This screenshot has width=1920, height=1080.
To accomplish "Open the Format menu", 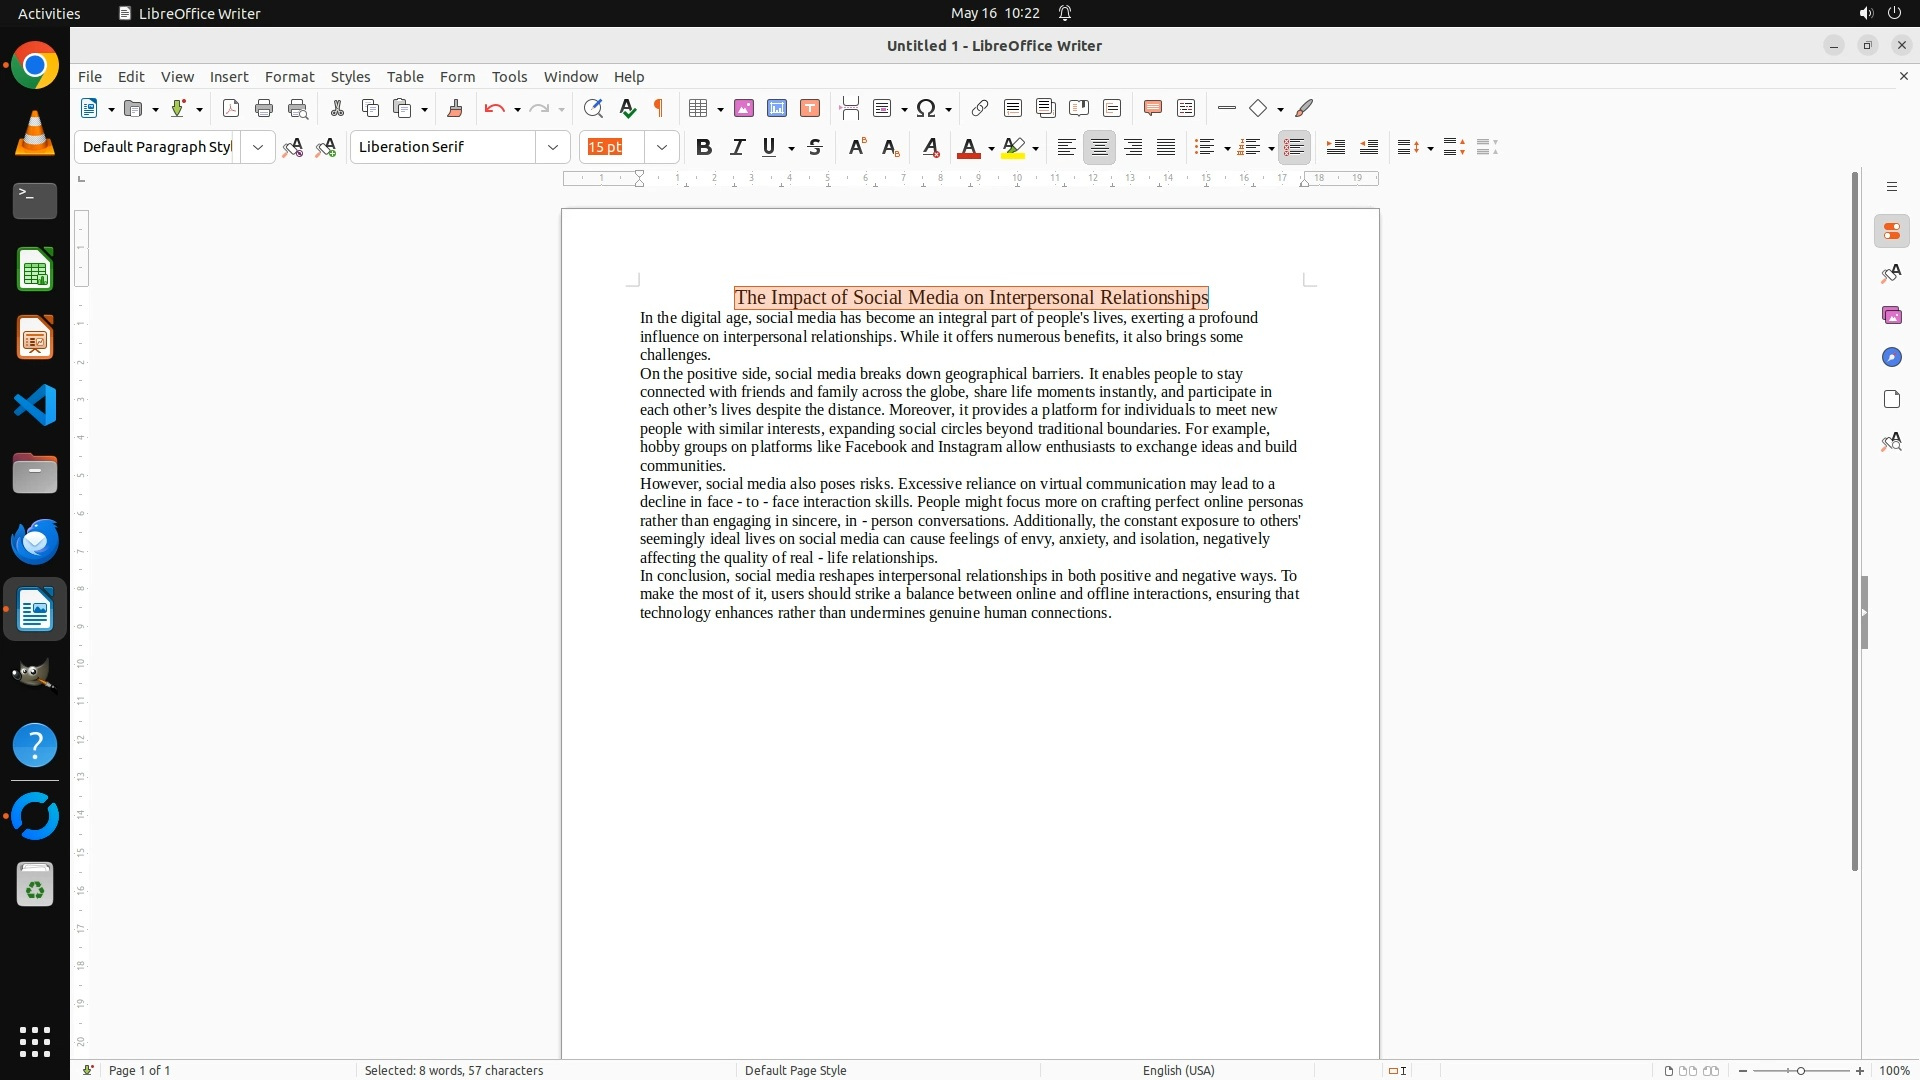I will coord(289,76).
